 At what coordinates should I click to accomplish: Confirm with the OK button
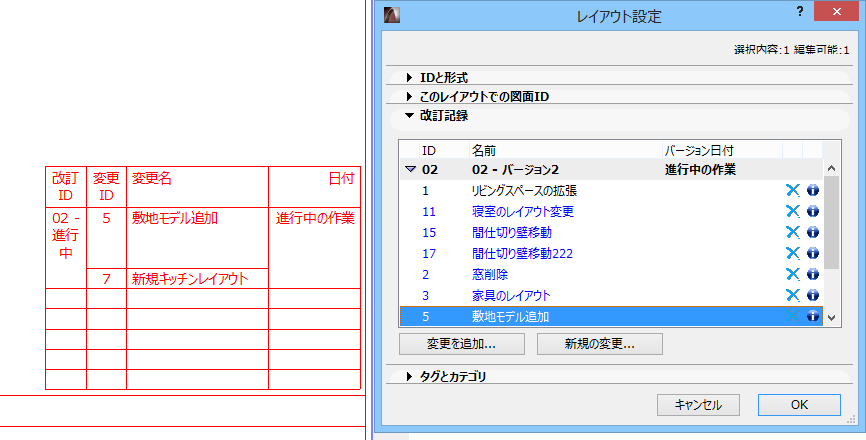pyautogui.click(x=799, y=405)
